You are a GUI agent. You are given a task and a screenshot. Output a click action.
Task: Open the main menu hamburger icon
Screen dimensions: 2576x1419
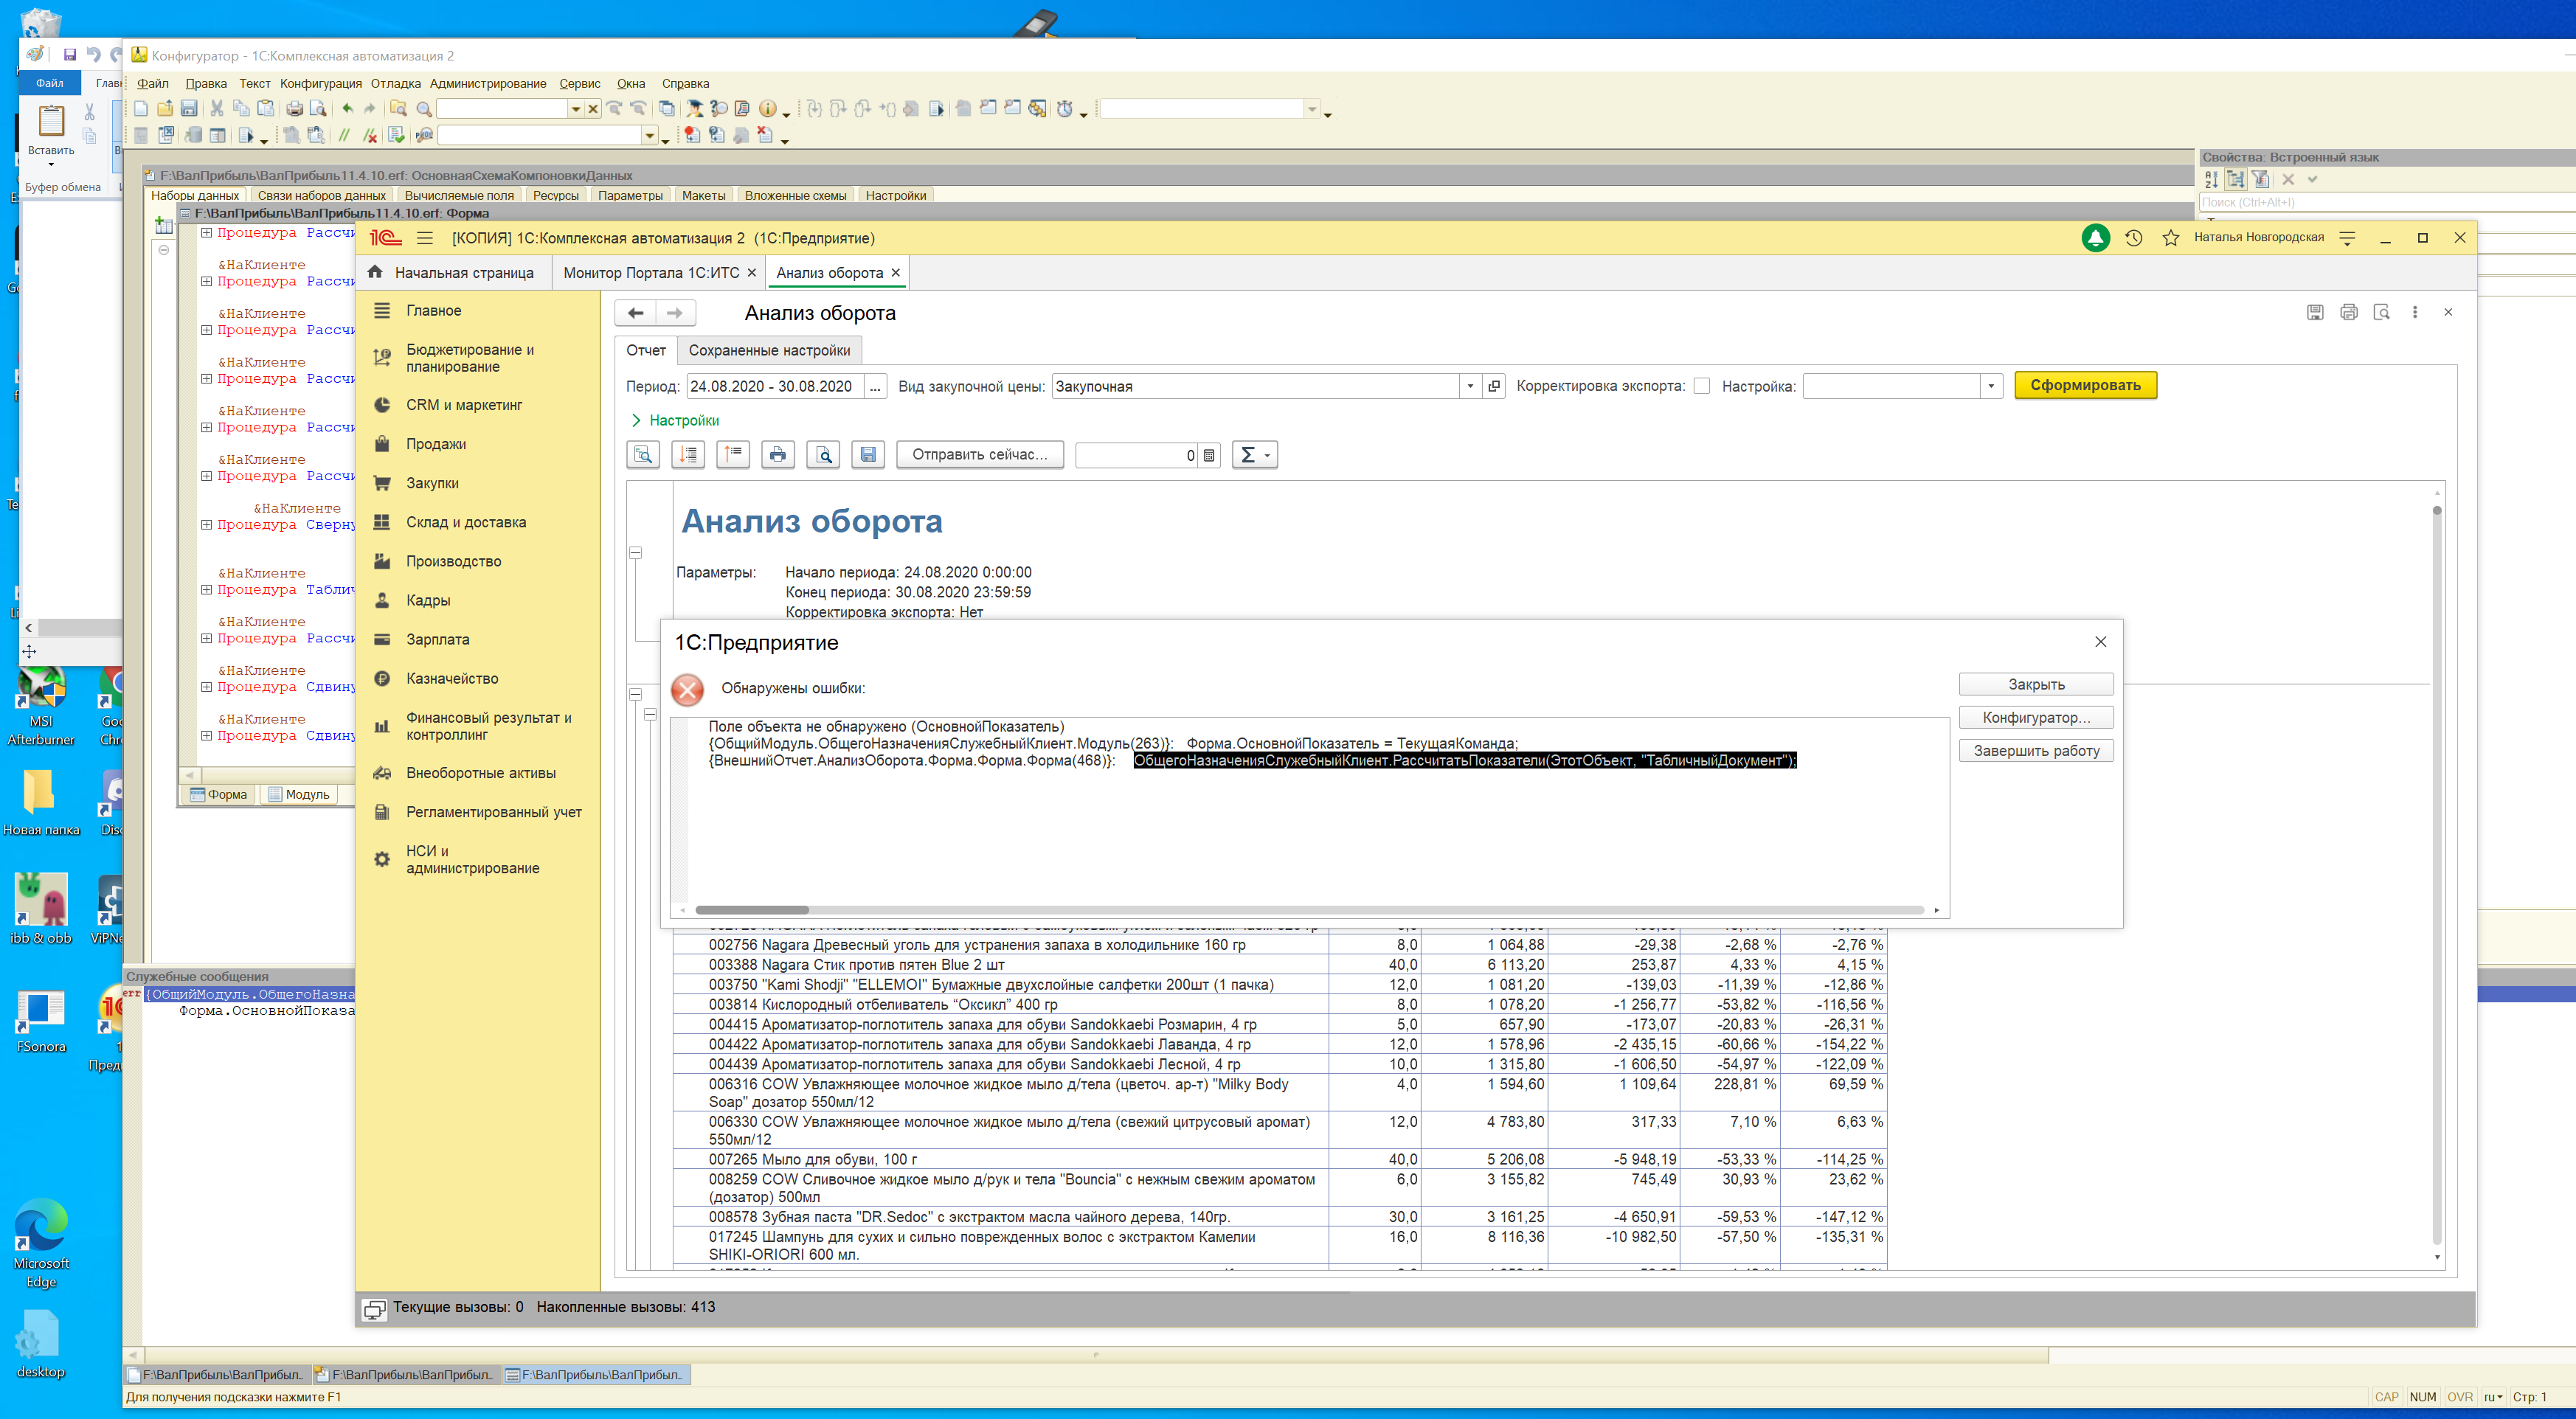[x=425, y=238]
